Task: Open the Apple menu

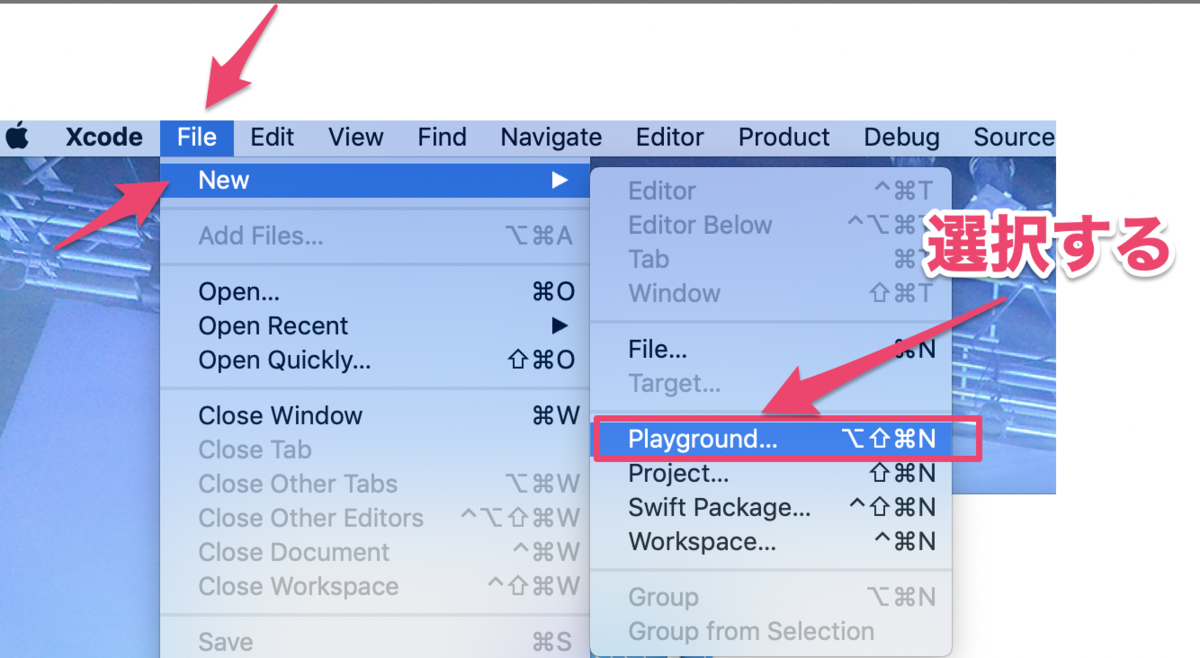Action: point(16,137)
